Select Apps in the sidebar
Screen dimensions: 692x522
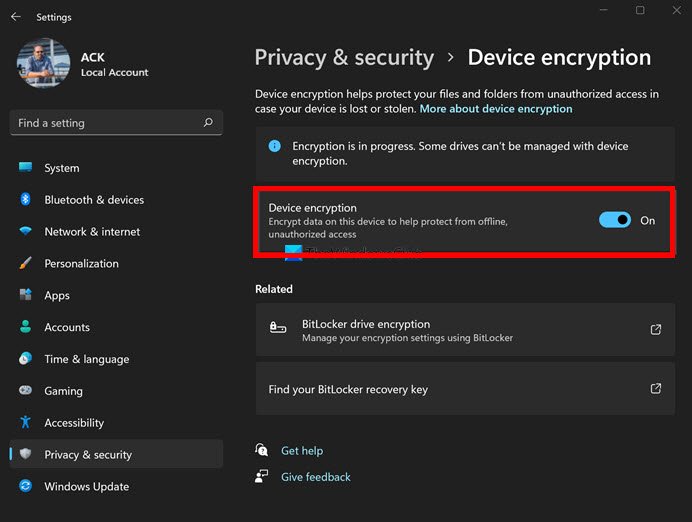pos(57,296)
